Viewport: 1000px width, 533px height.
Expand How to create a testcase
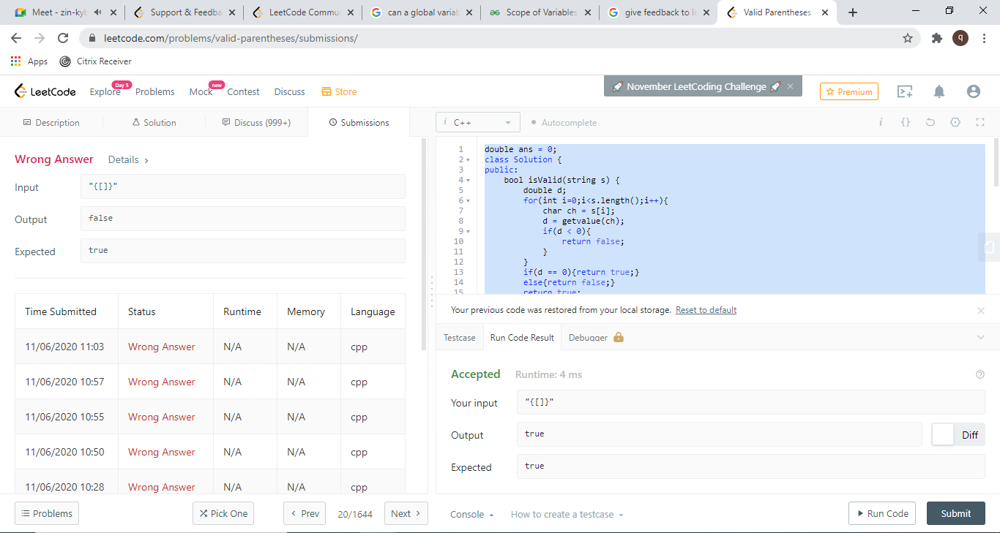[566, 514]
